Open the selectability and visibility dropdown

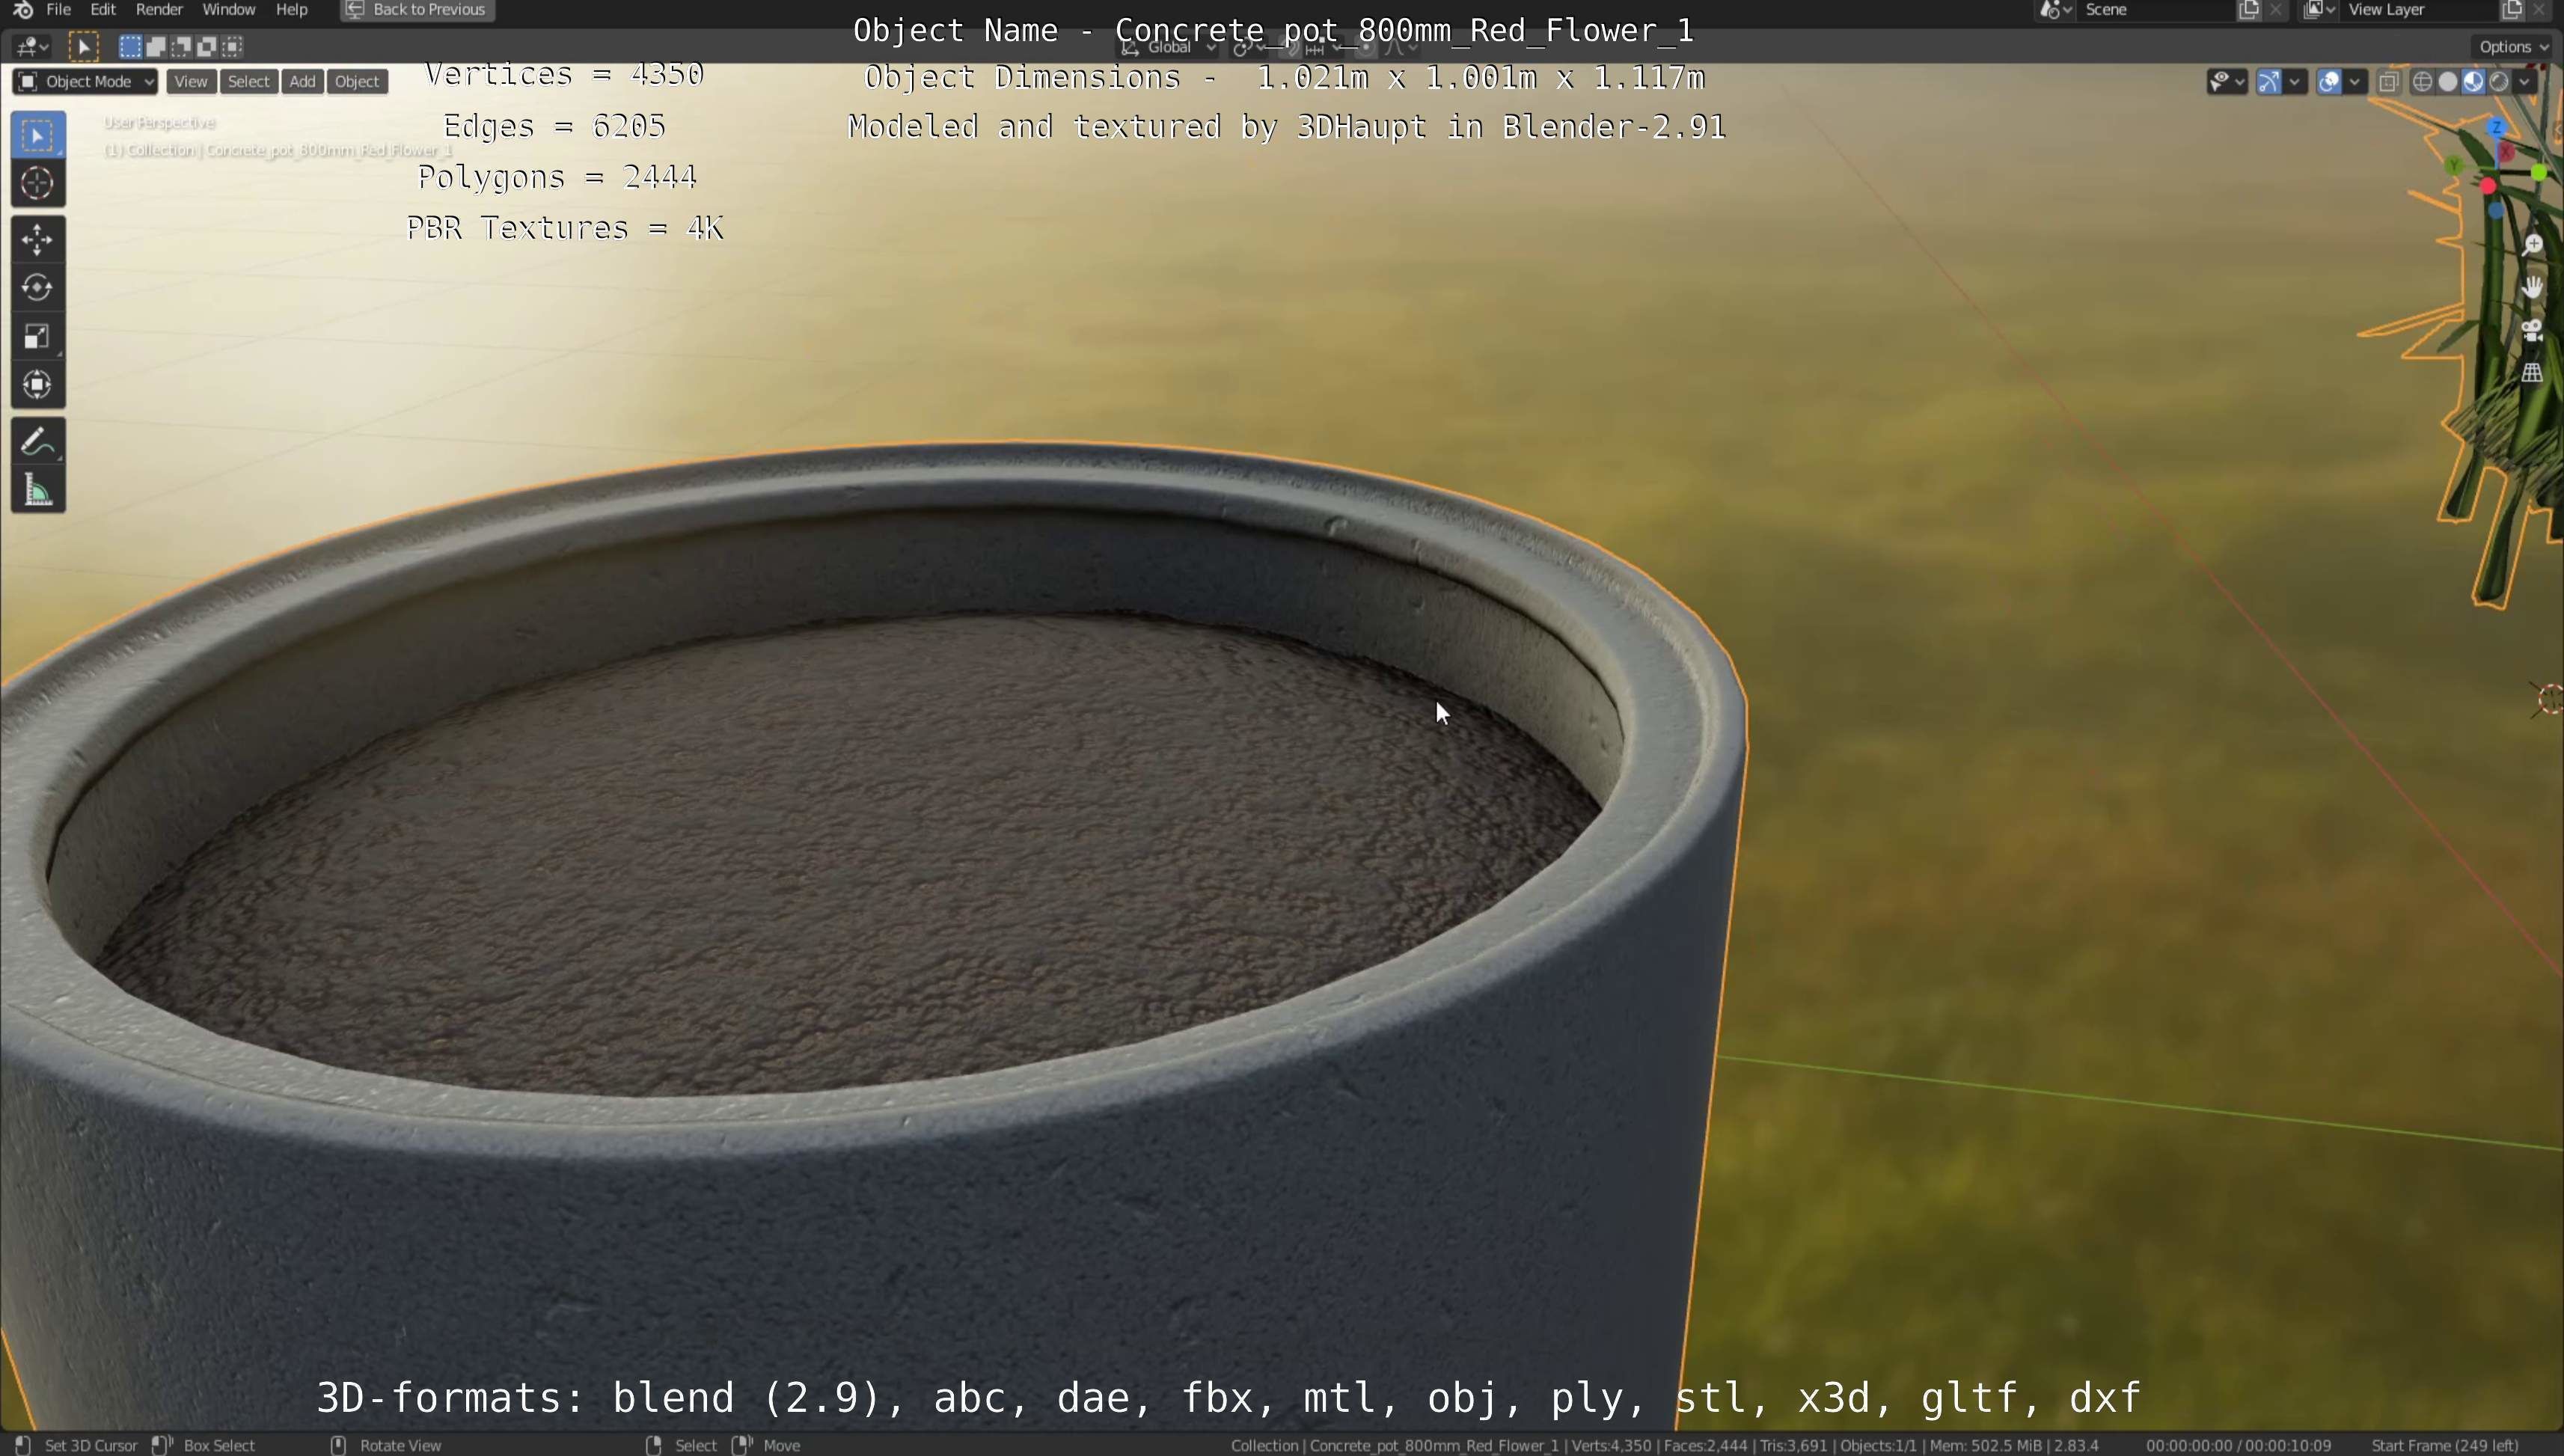[2227, 82]
